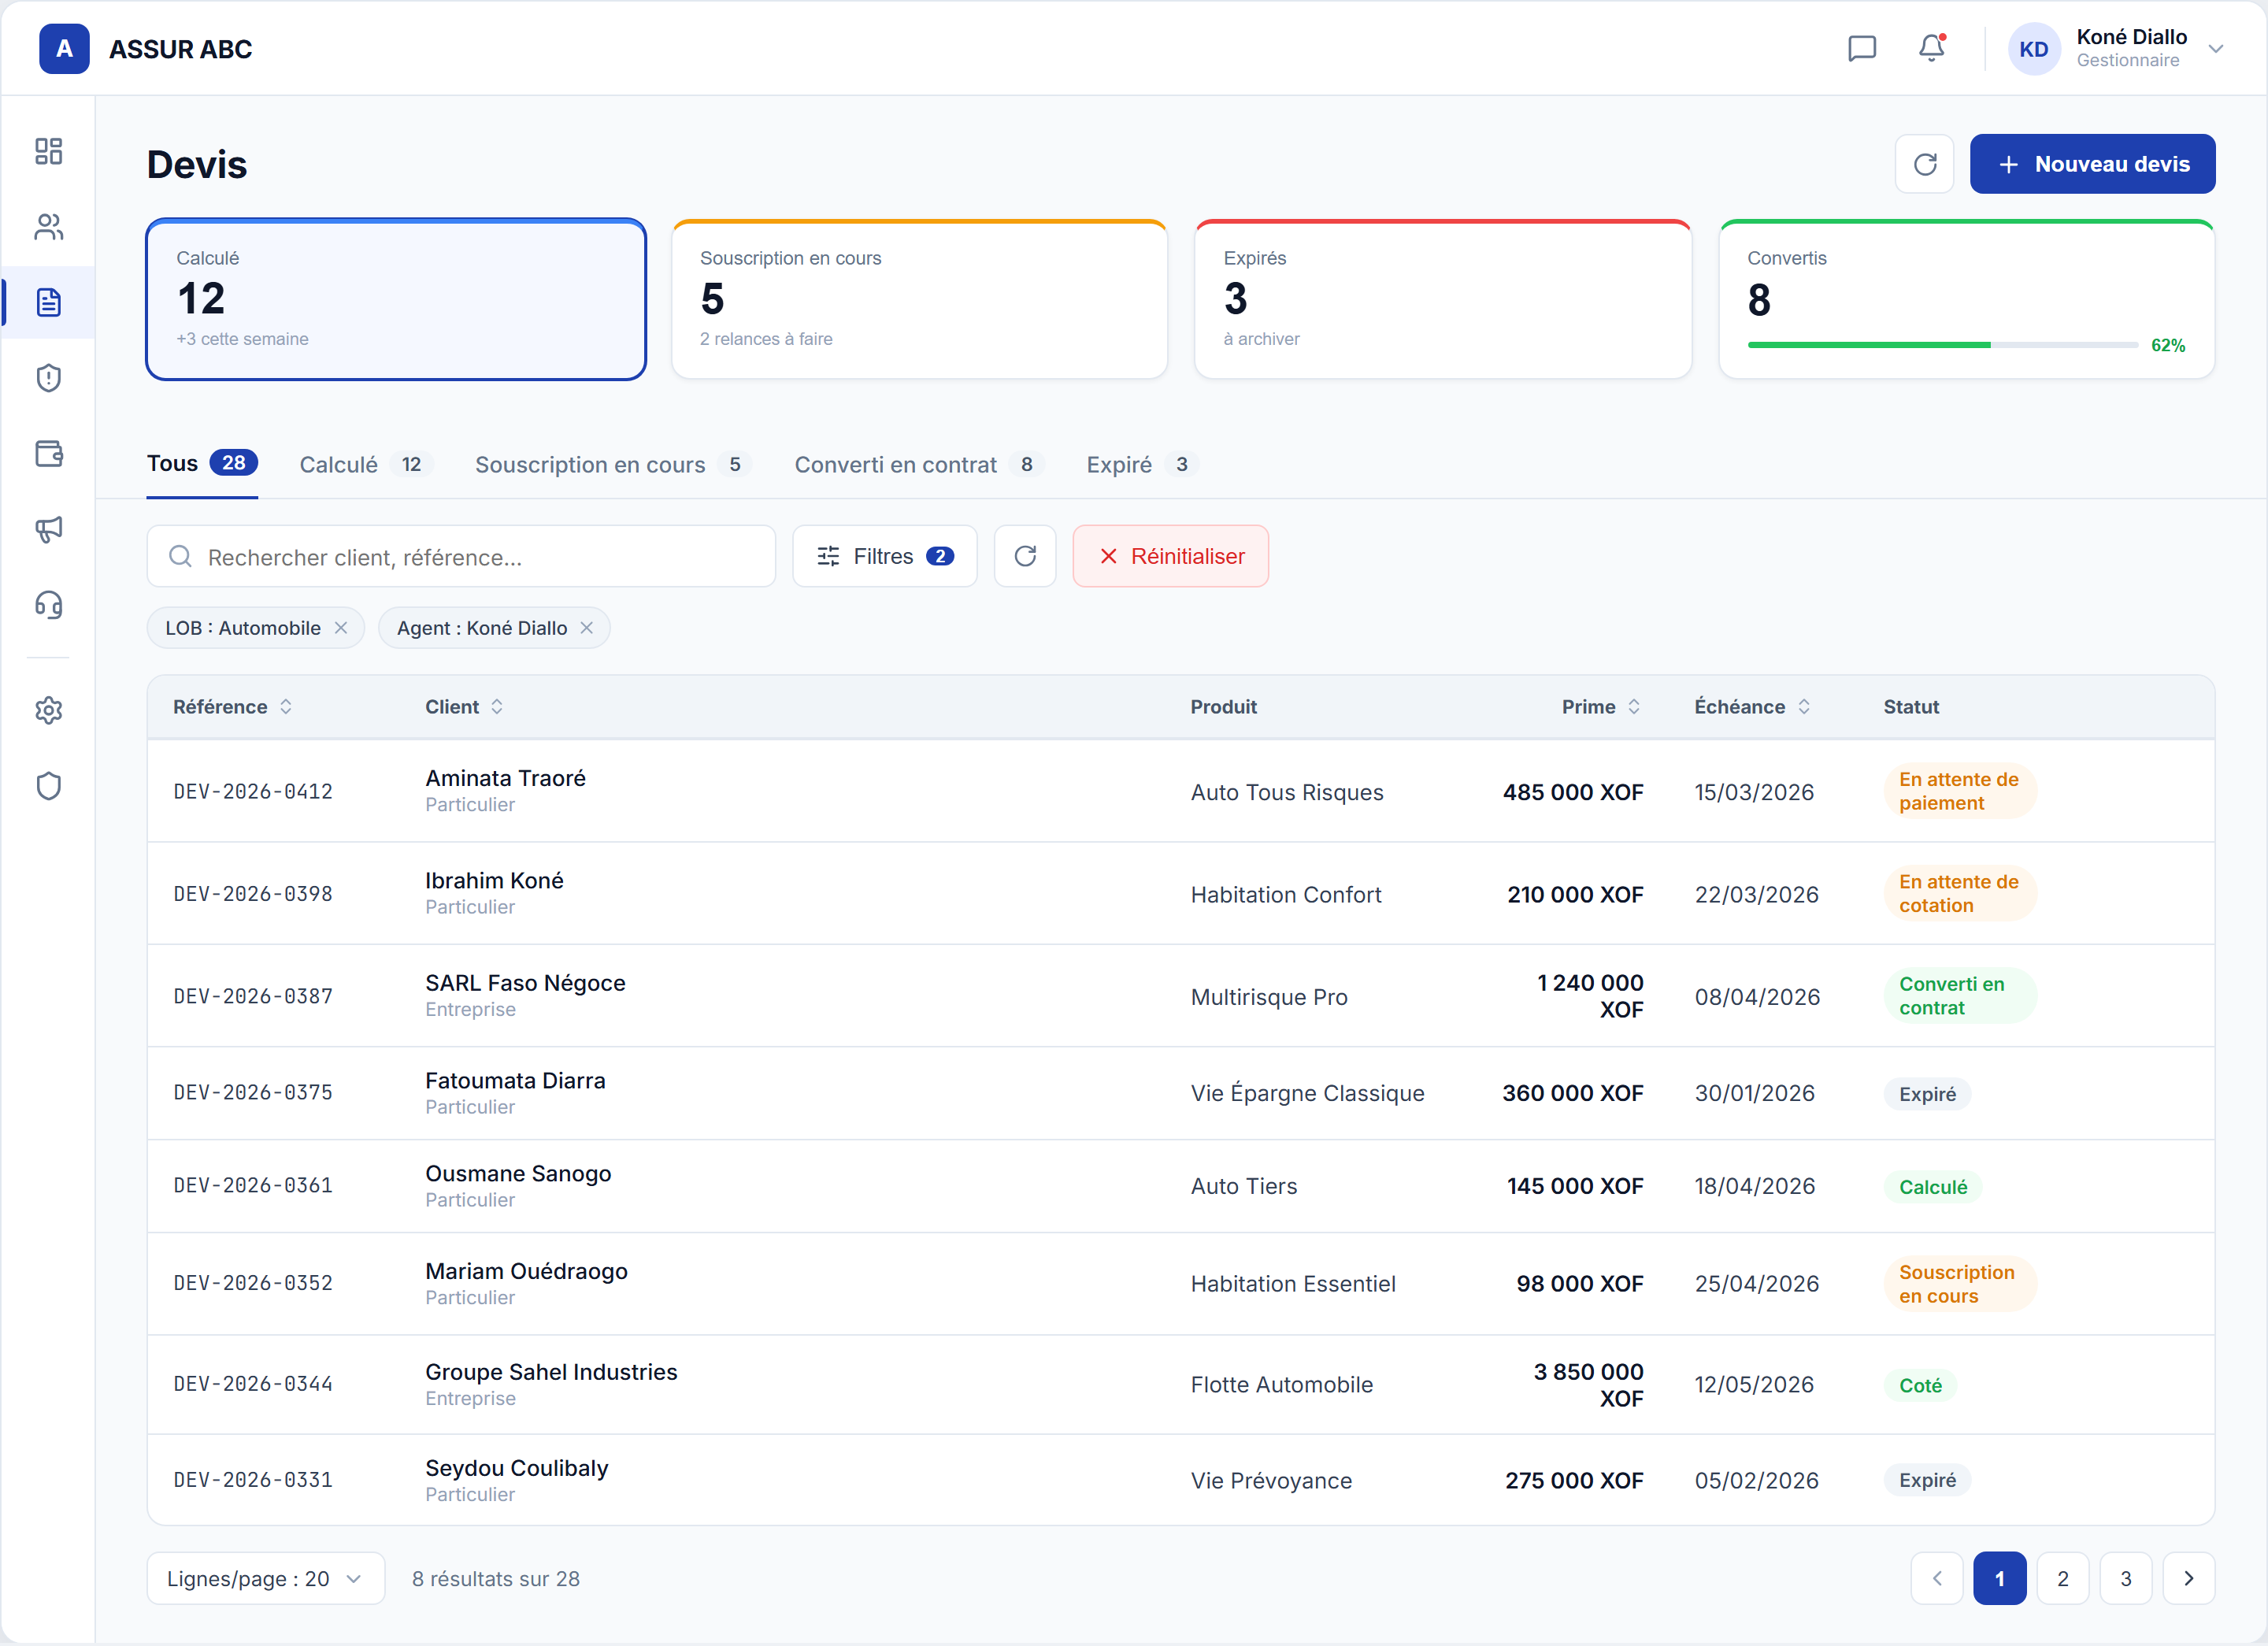Open quote DEV-2026-0331
The image size is (2268, 1646).
point(253,1480)
